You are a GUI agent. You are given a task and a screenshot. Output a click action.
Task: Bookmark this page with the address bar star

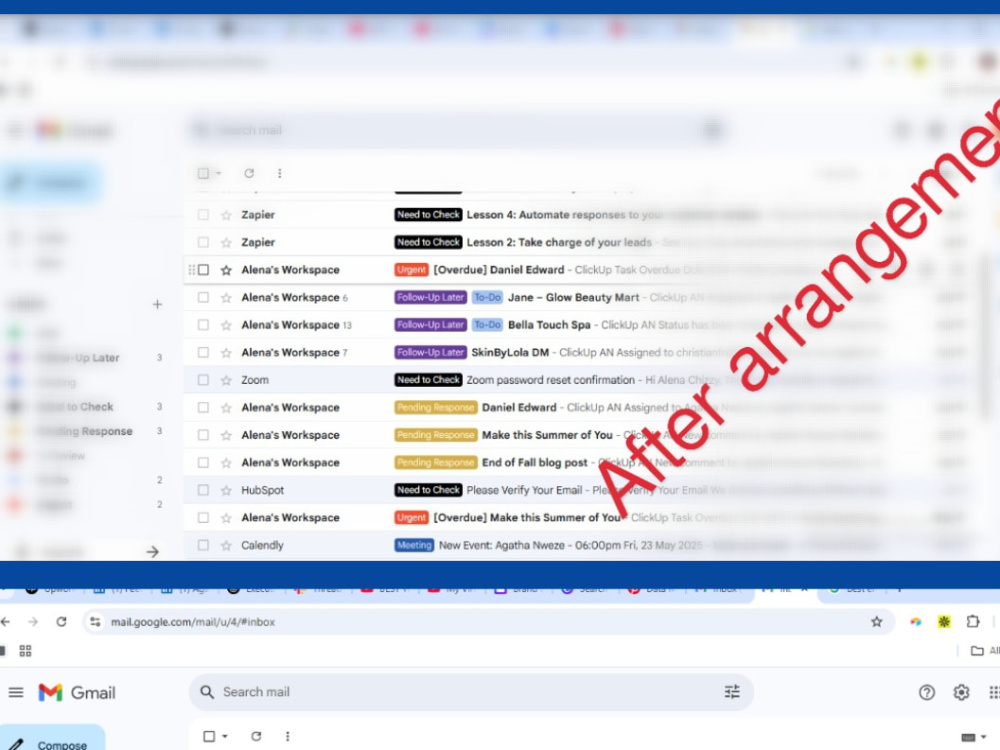pyautogui.click(x=876, y=621)
